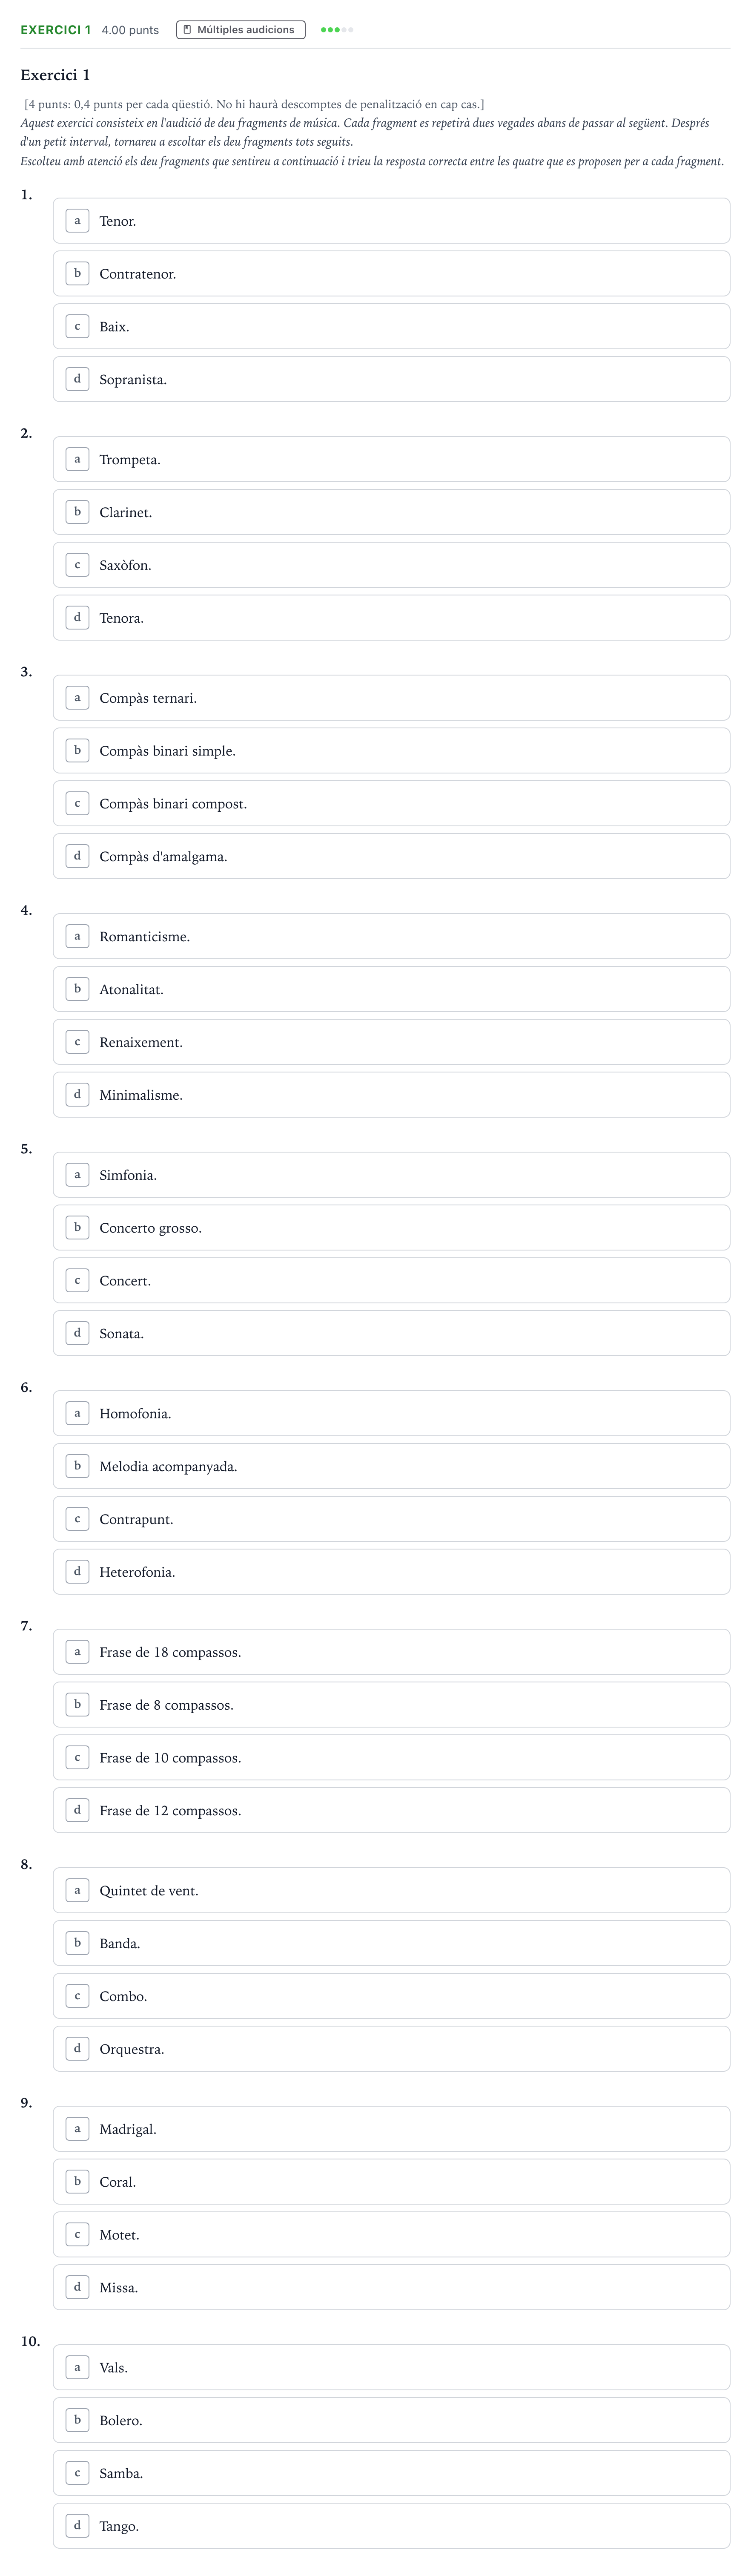The width and height of the screenshot is (751, 2576).
Task: Pick Melodia acompanyada in question 6
Action: click(x=391, y=1466)
